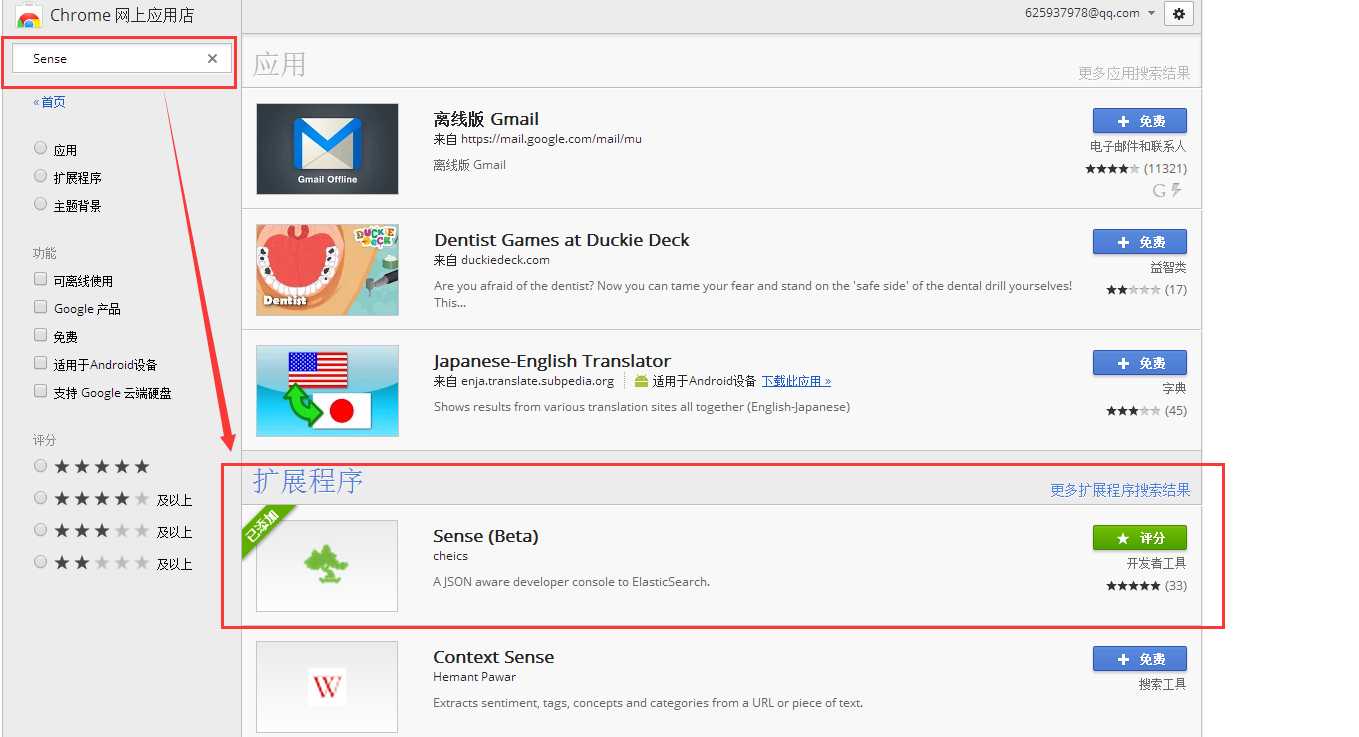
Task: Click the 625937978@qq.com account email
Action: point(1082,13)
